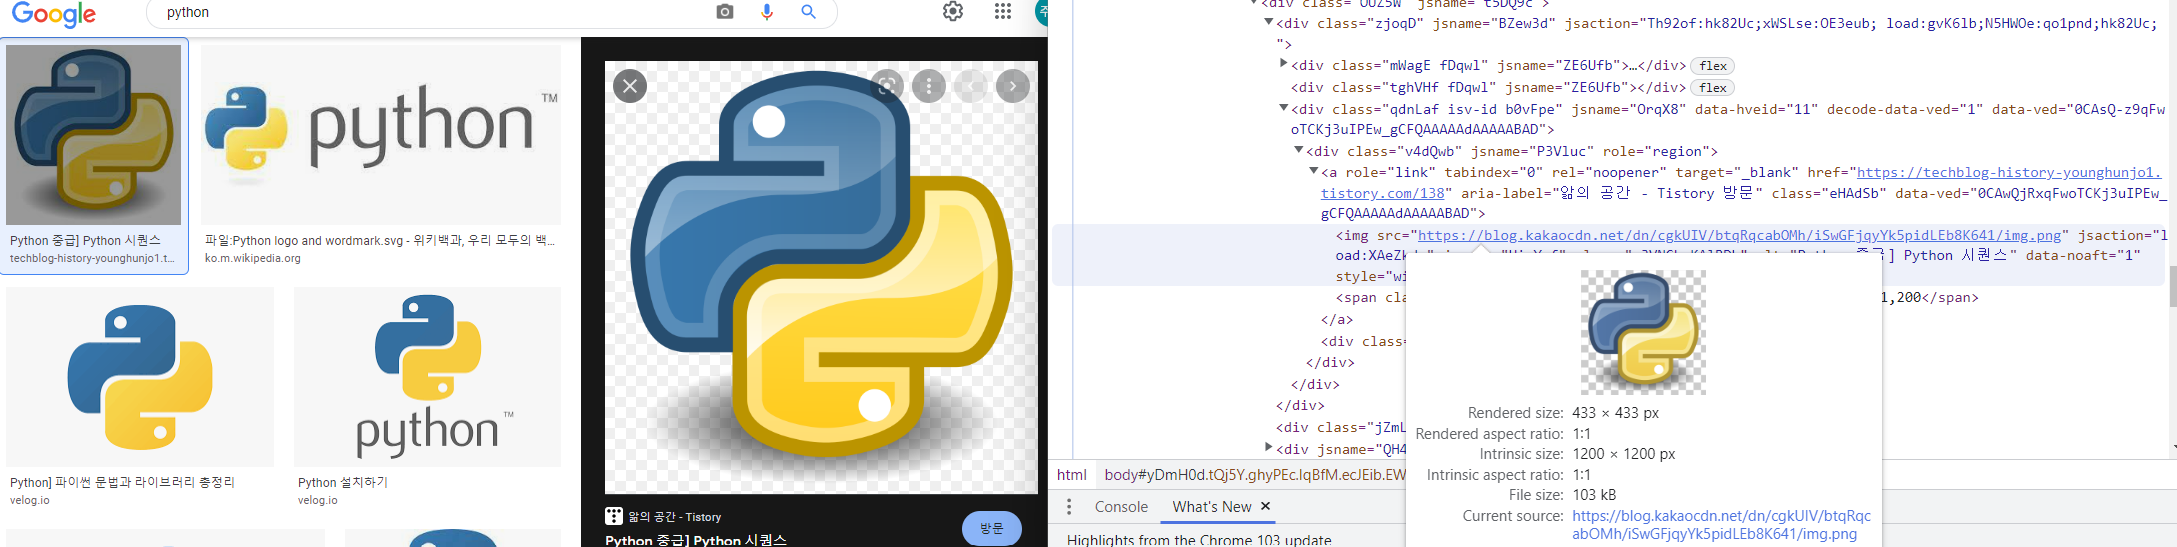Close the What's New drawer tab
This screenshot has height=547, width=2177.
[1265, 506]
